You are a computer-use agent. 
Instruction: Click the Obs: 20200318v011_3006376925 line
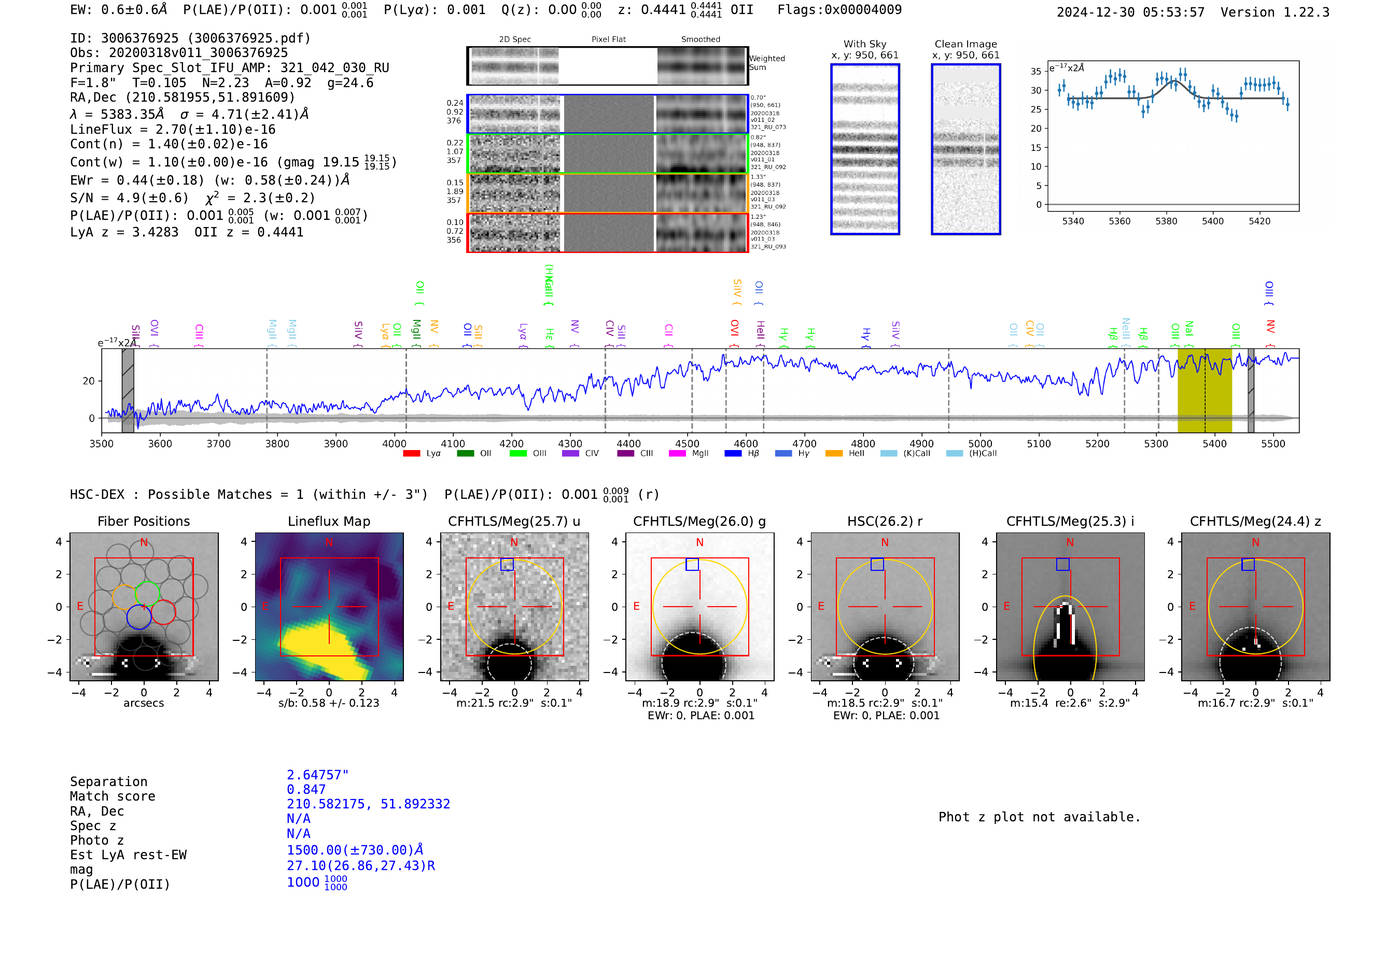pyautogui.click(x=179, y=53)
